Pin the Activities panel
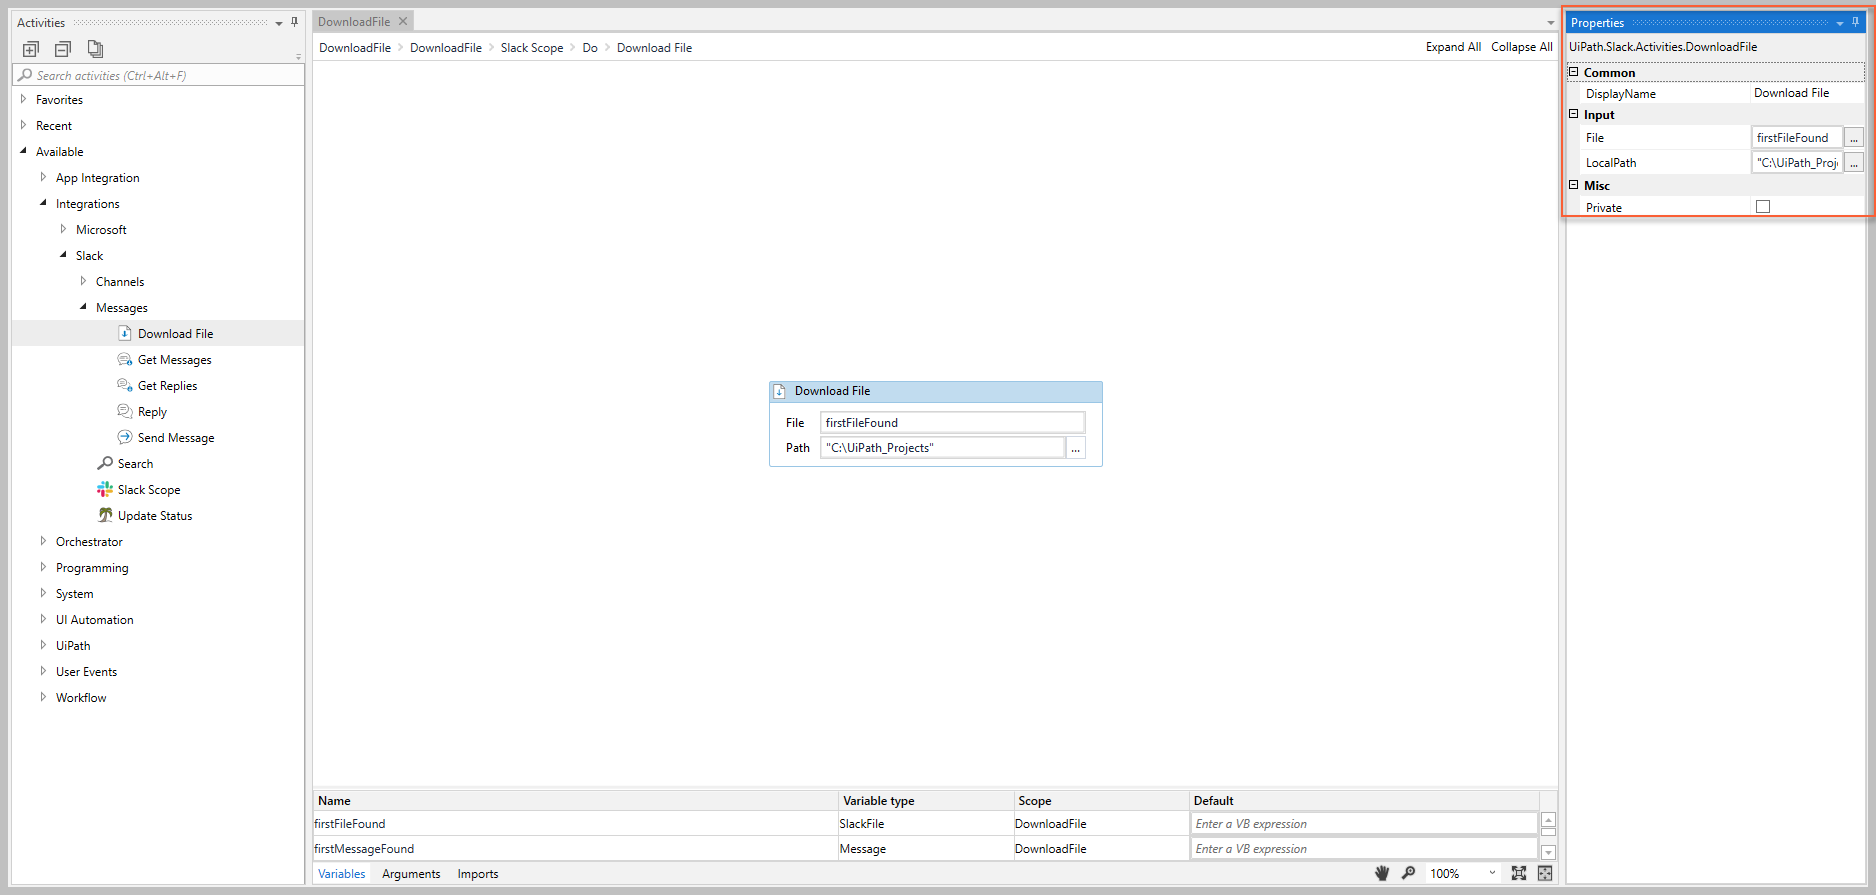This screenshot has width=1876, height=895. click(295, 22)
